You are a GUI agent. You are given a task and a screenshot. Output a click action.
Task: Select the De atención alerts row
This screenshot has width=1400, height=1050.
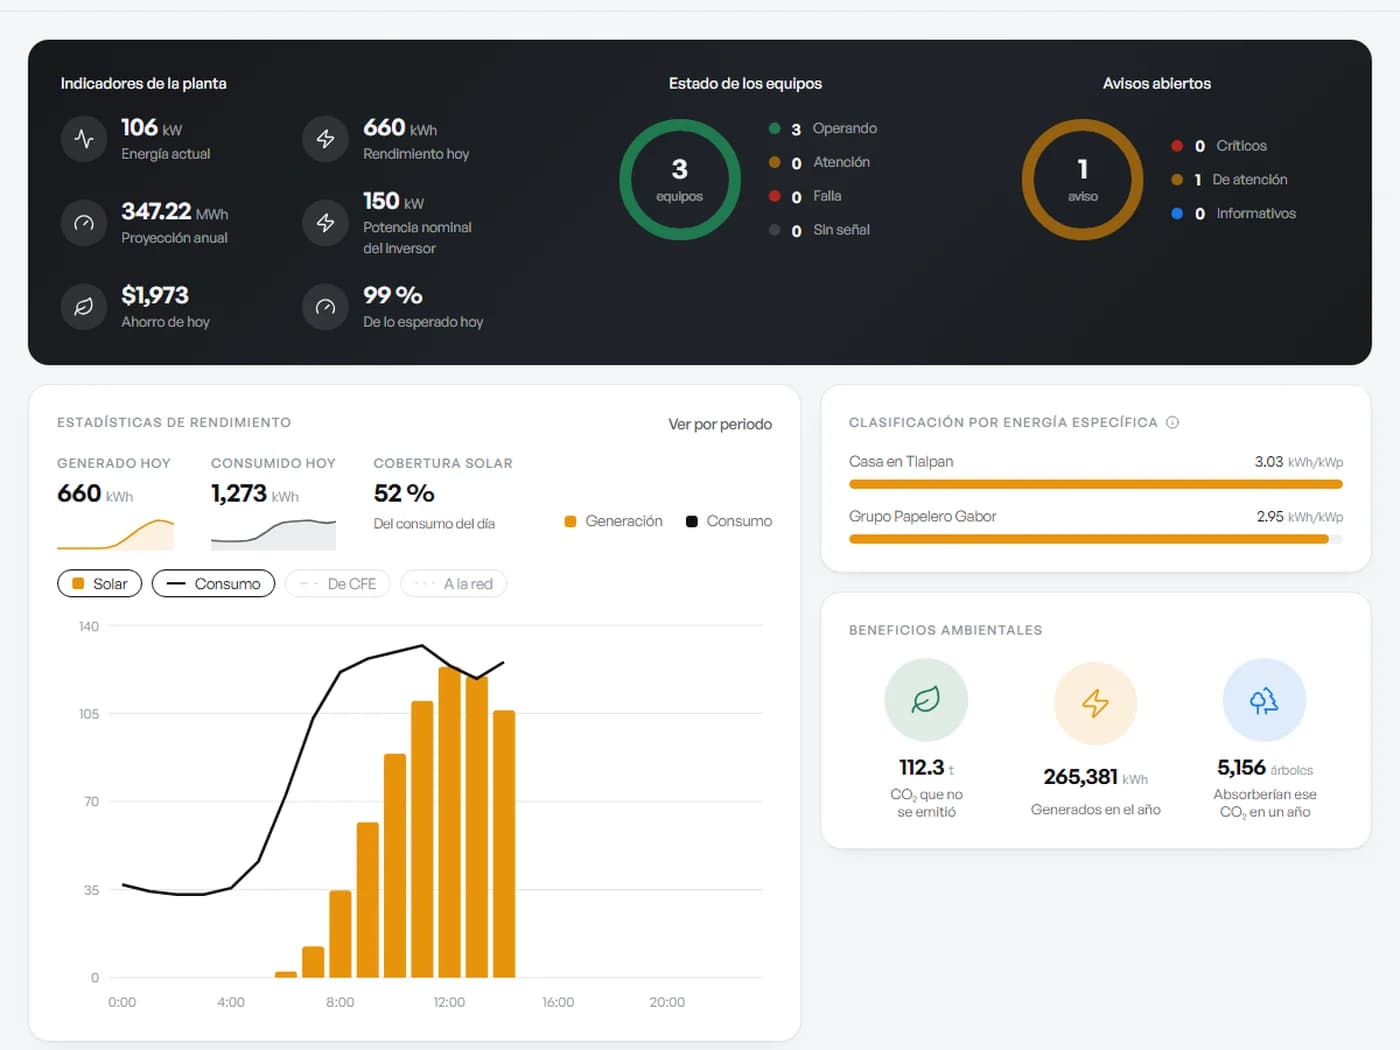1229,180
